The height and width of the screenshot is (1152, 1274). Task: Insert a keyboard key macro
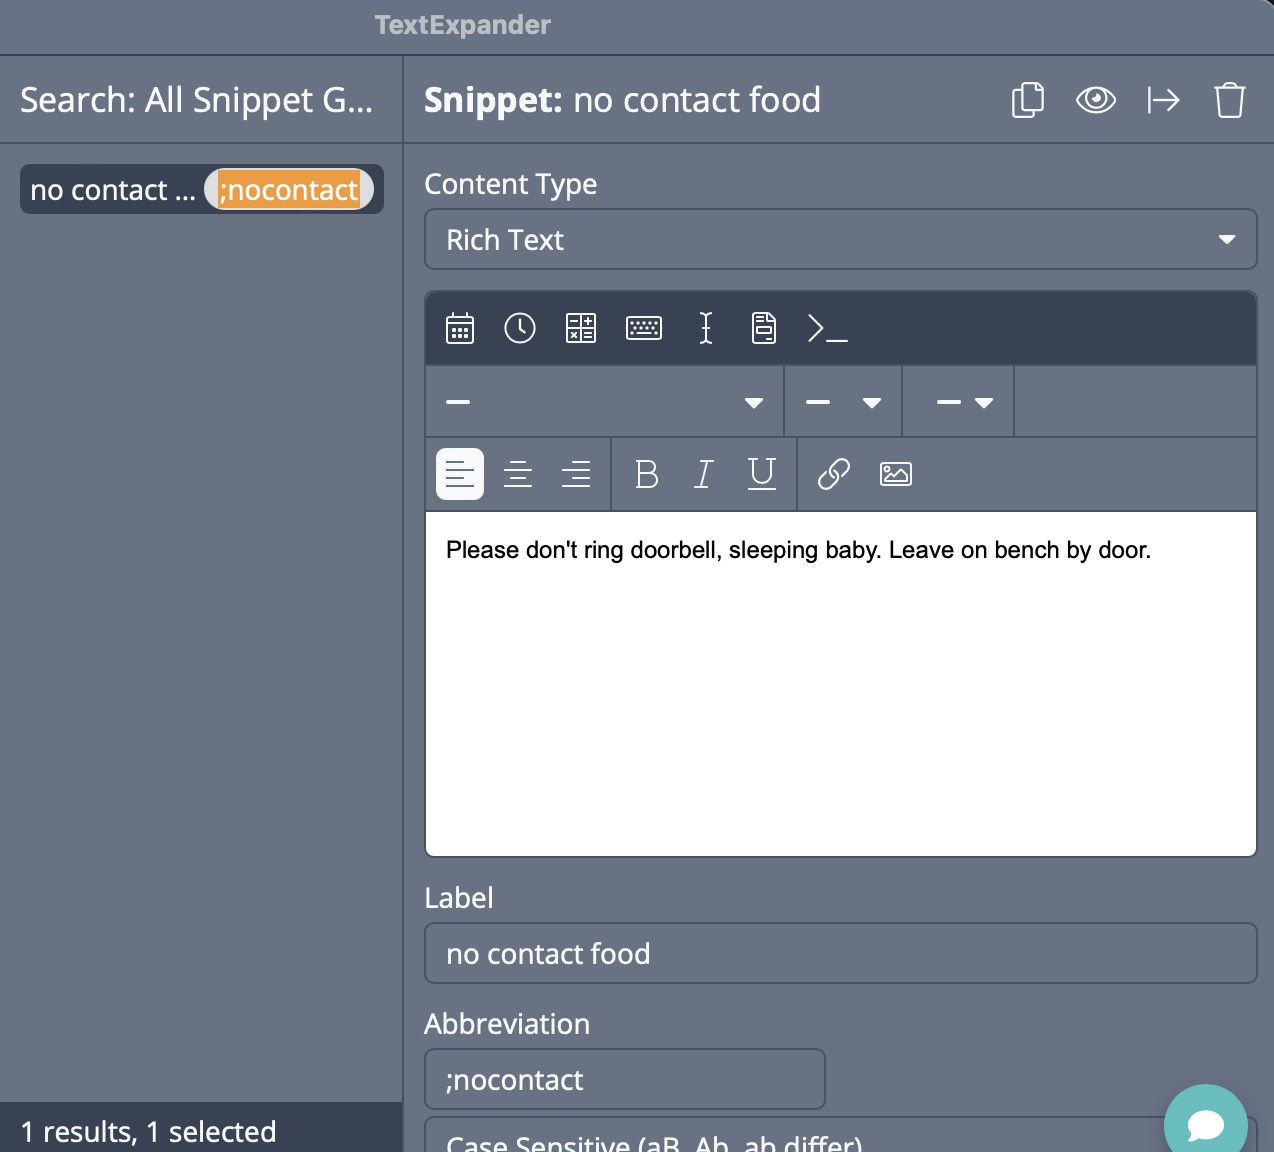click(x=643, y=328)
